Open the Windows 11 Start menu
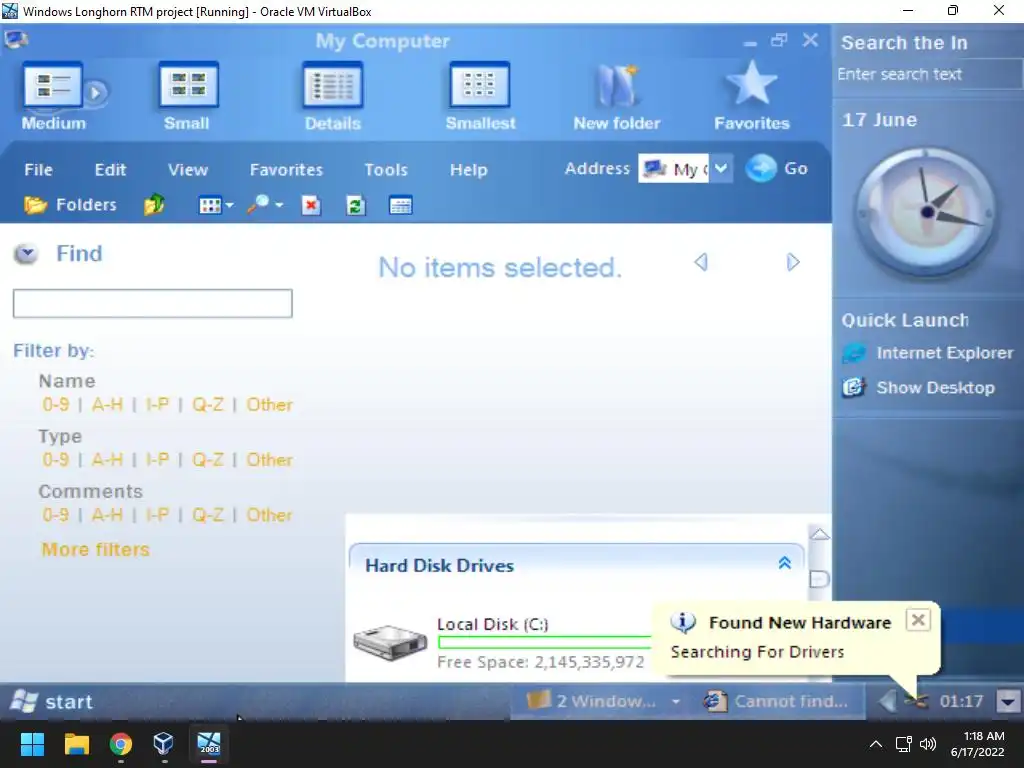This screenshot has height=768, width=1024. tap(32, 744)
